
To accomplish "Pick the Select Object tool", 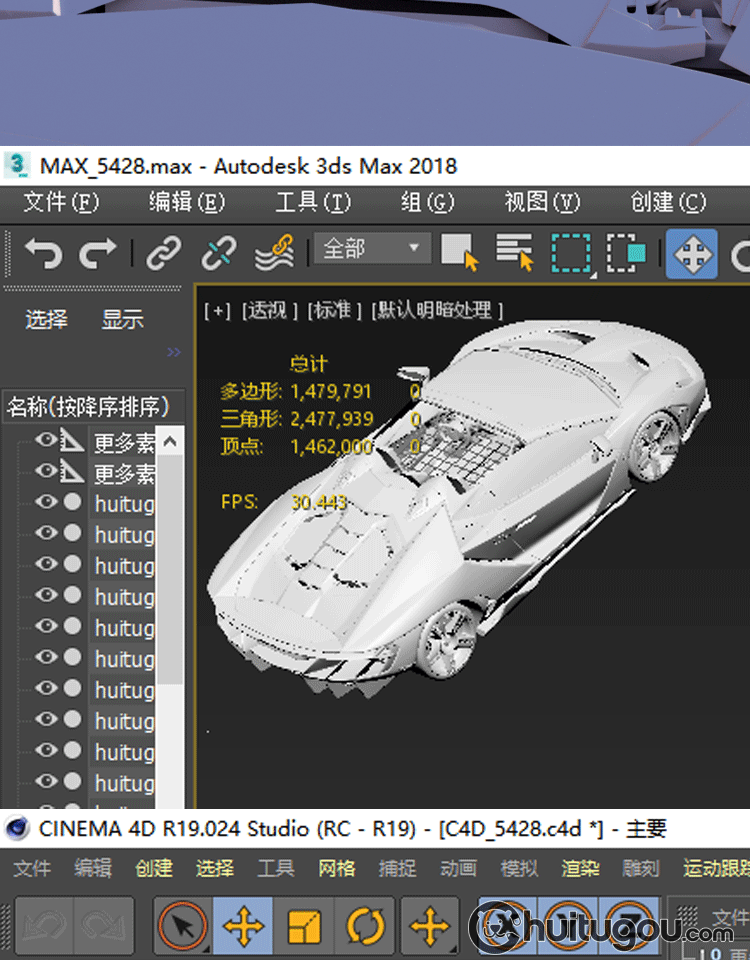I will point(459,252).
